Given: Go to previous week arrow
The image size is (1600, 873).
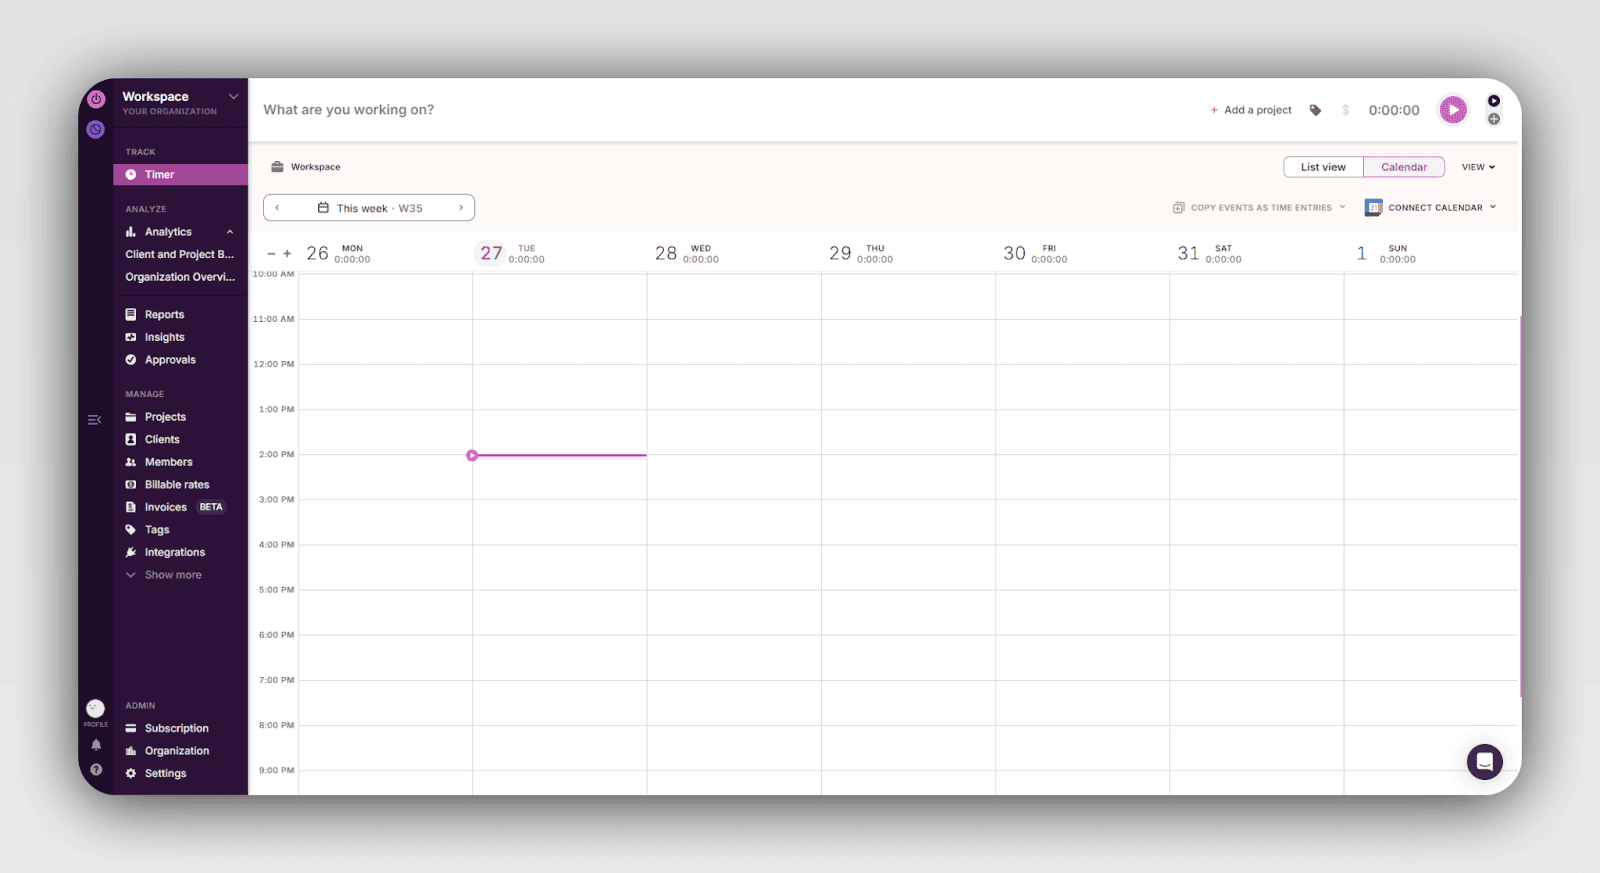Looking at the screenshot, I should pyautogui.click(x=277, y=208).
